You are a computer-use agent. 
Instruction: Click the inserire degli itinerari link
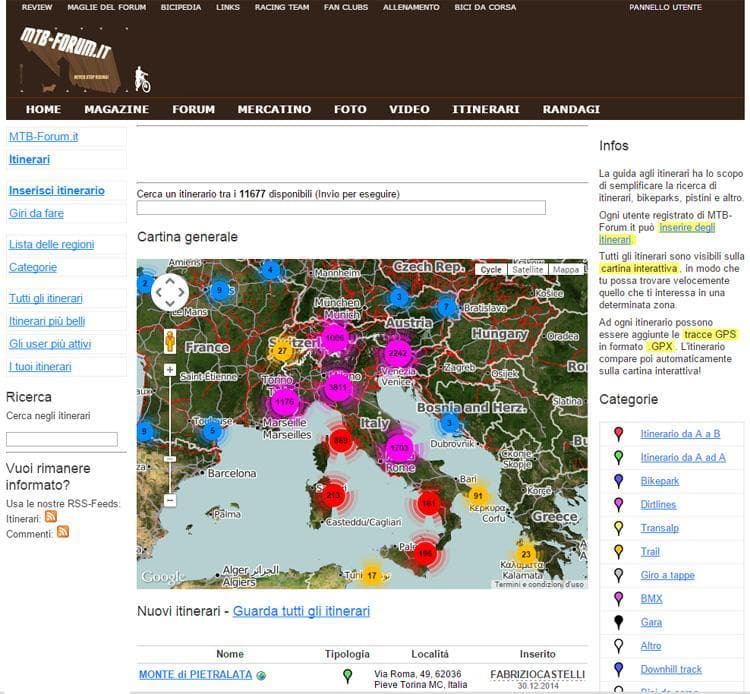tap(687, 228)
